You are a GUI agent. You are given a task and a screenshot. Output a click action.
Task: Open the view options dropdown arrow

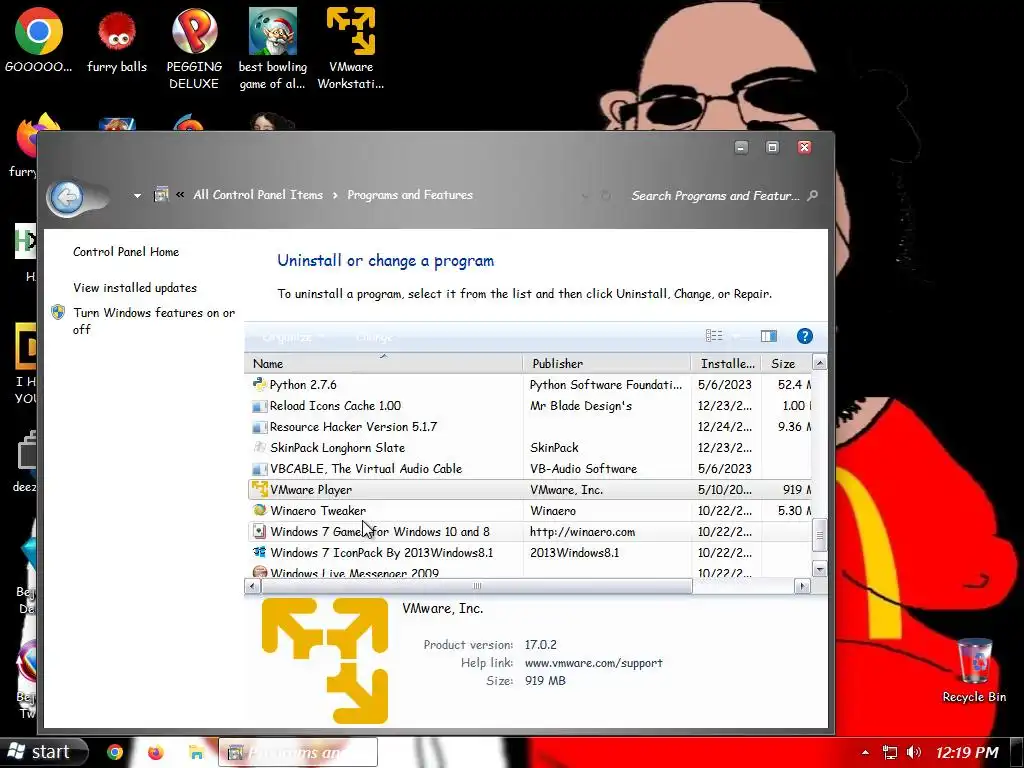[736, 336]
